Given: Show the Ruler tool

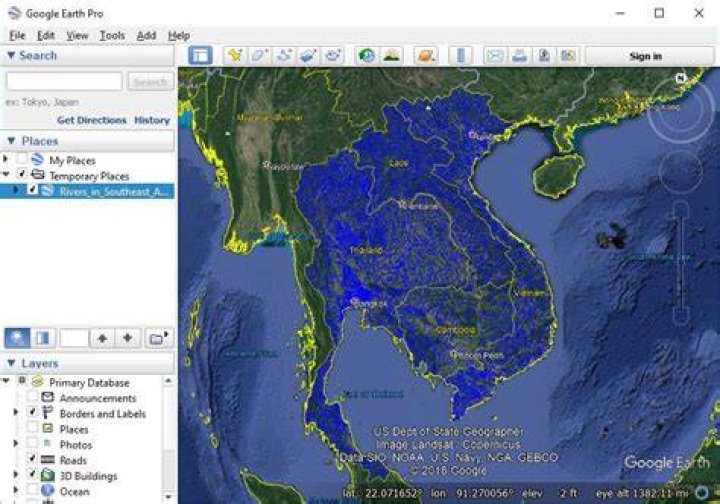Looking at the screenshot, I should pyautogui.click(x=461, y=56).
